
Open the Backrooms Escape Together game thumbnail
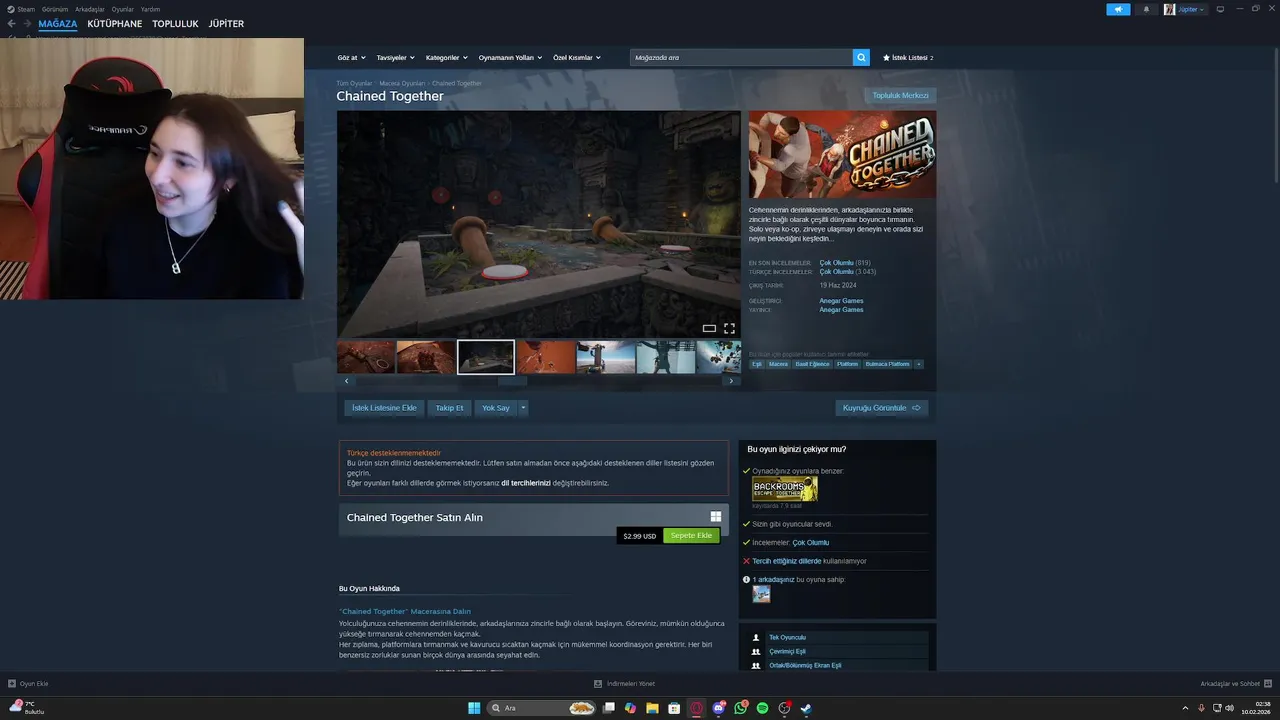click(x=785, y=489)
